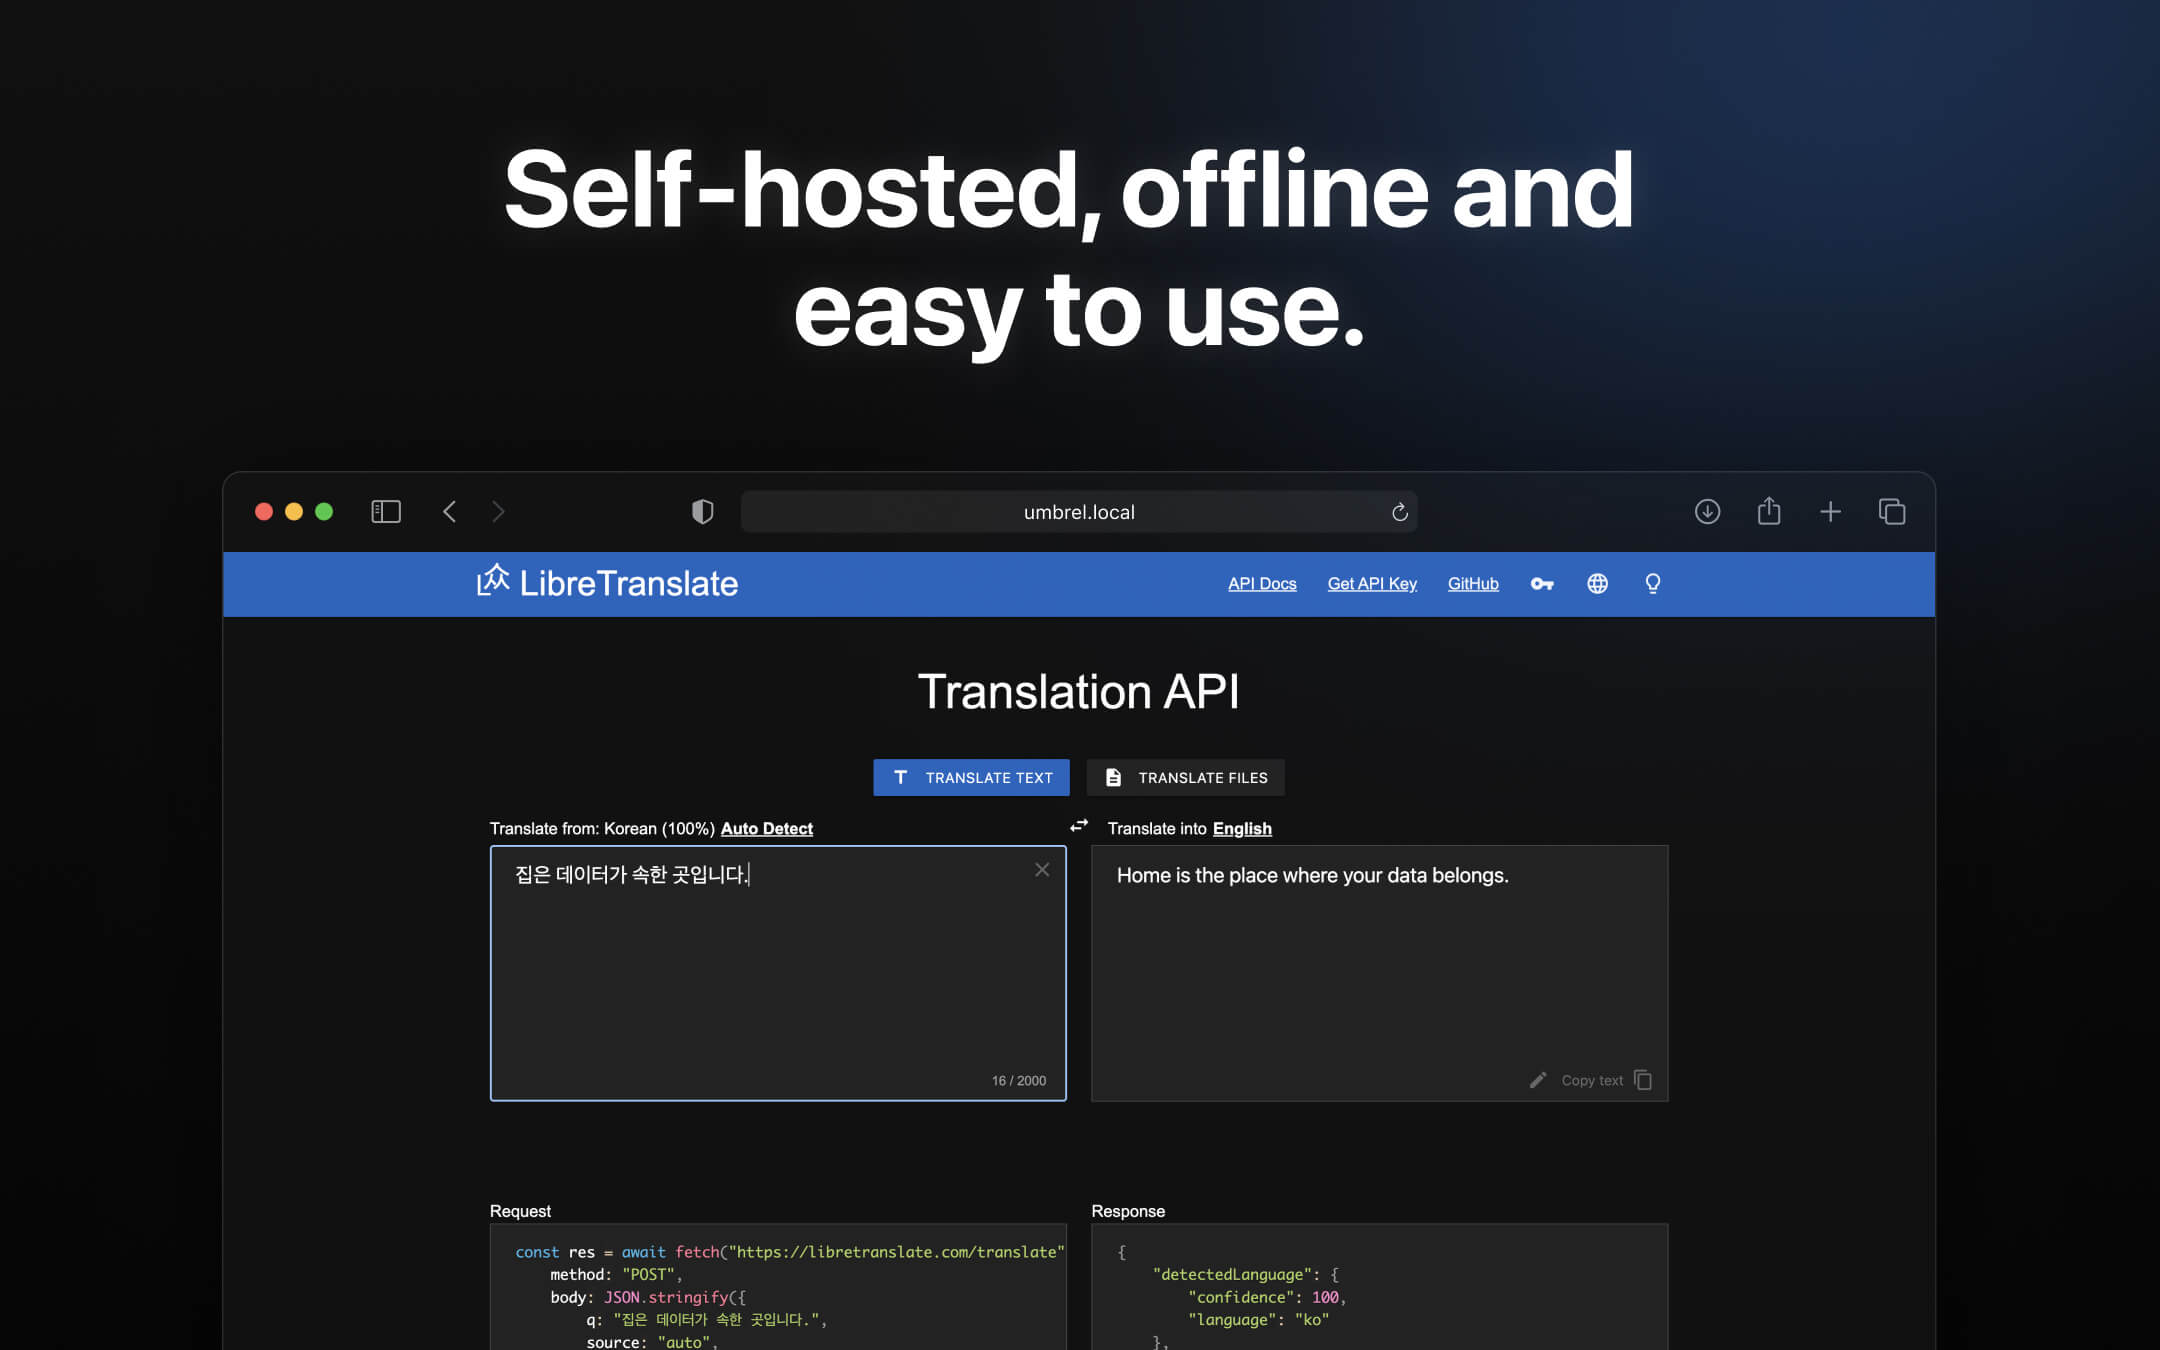Toggle the Safari sidebar icon
This screenshot has height=1350, width=2160.
tap(385, 511)
